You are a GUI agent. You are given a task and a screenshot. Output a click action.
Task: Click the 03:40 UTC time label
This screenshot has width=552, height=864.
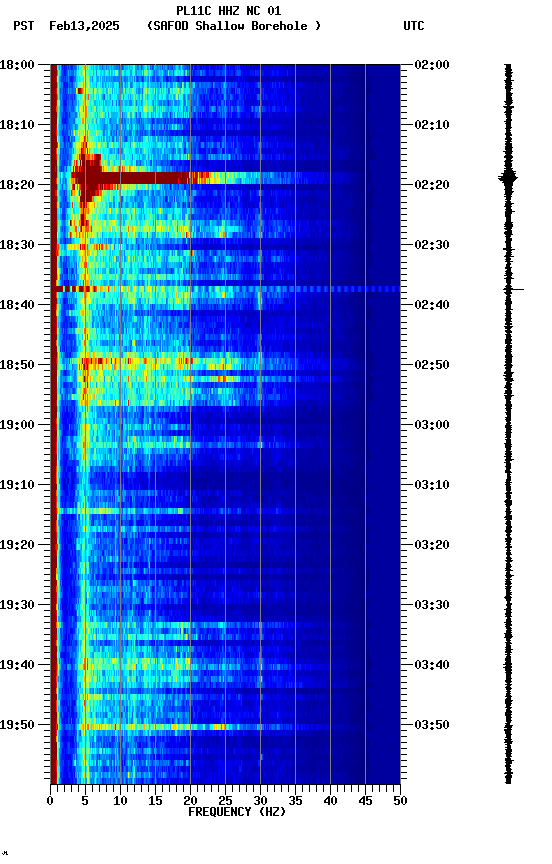432,665
